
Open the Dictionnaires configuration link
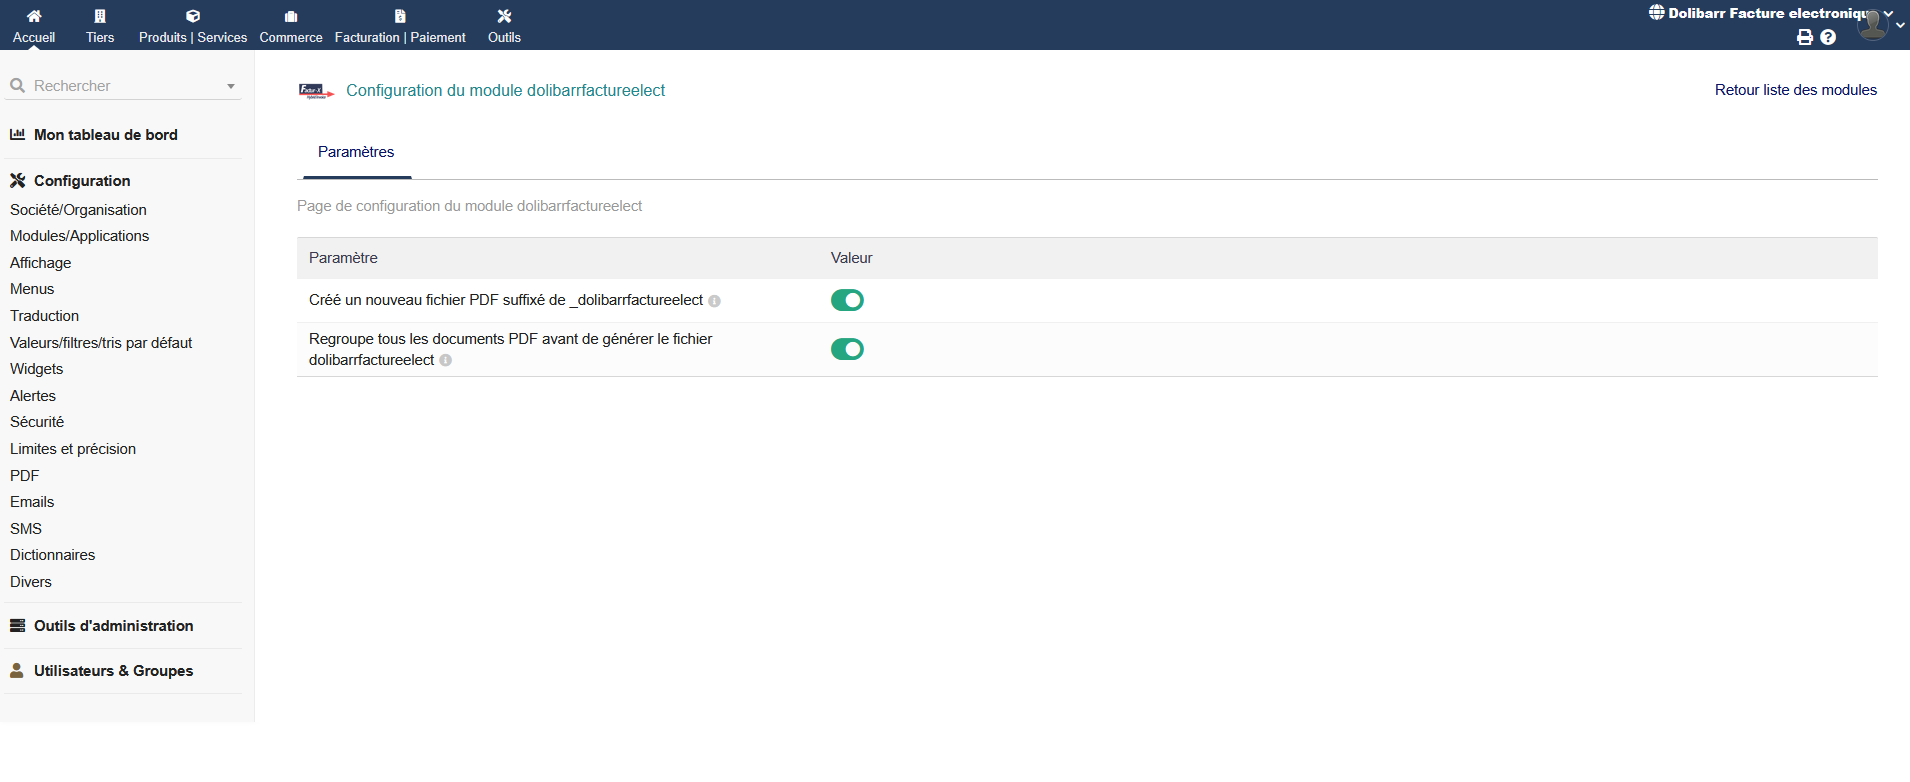[52, 555]
